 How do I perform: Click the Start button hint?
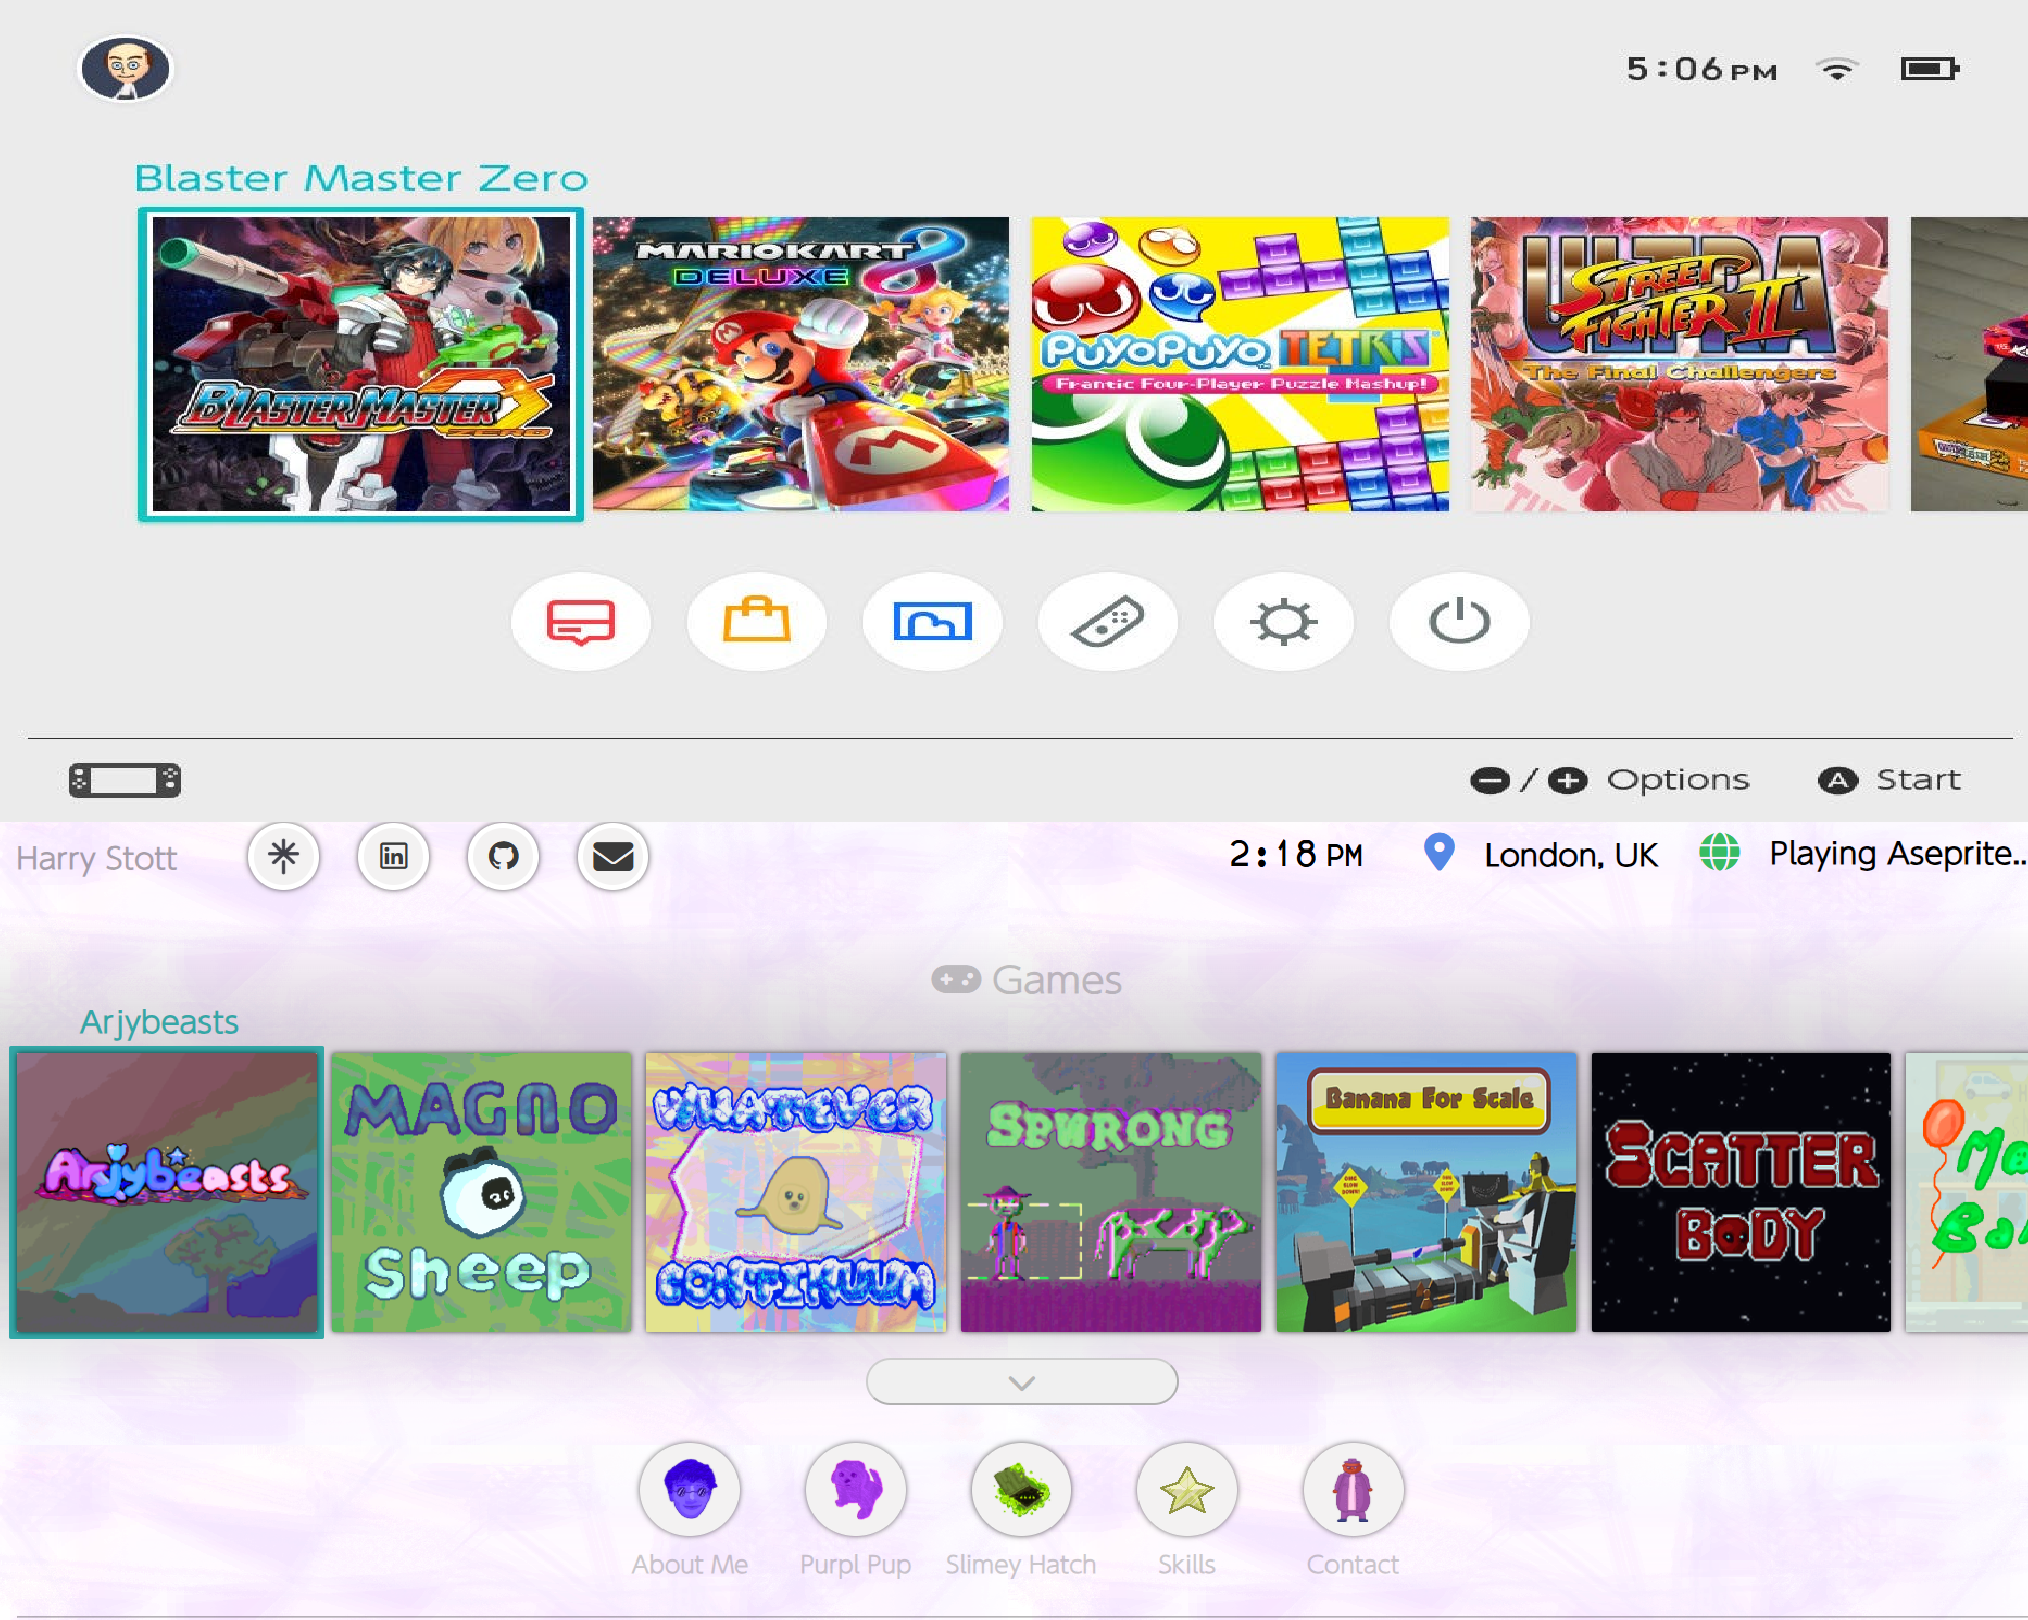(x=1890, y=780)
